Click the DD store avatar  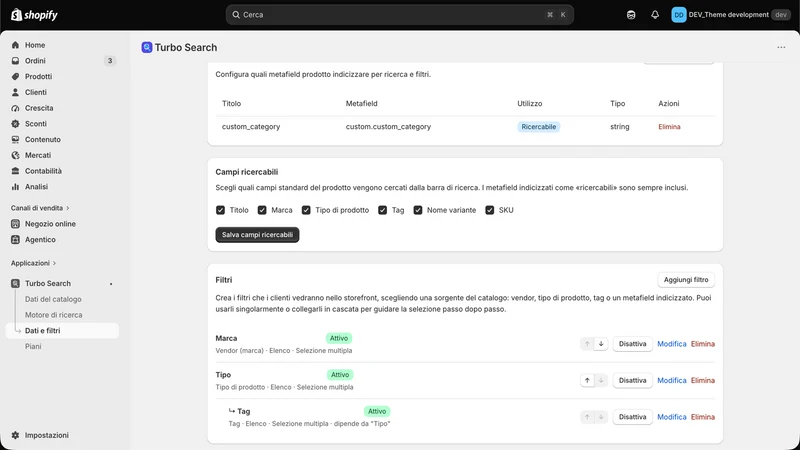point(679,15)
